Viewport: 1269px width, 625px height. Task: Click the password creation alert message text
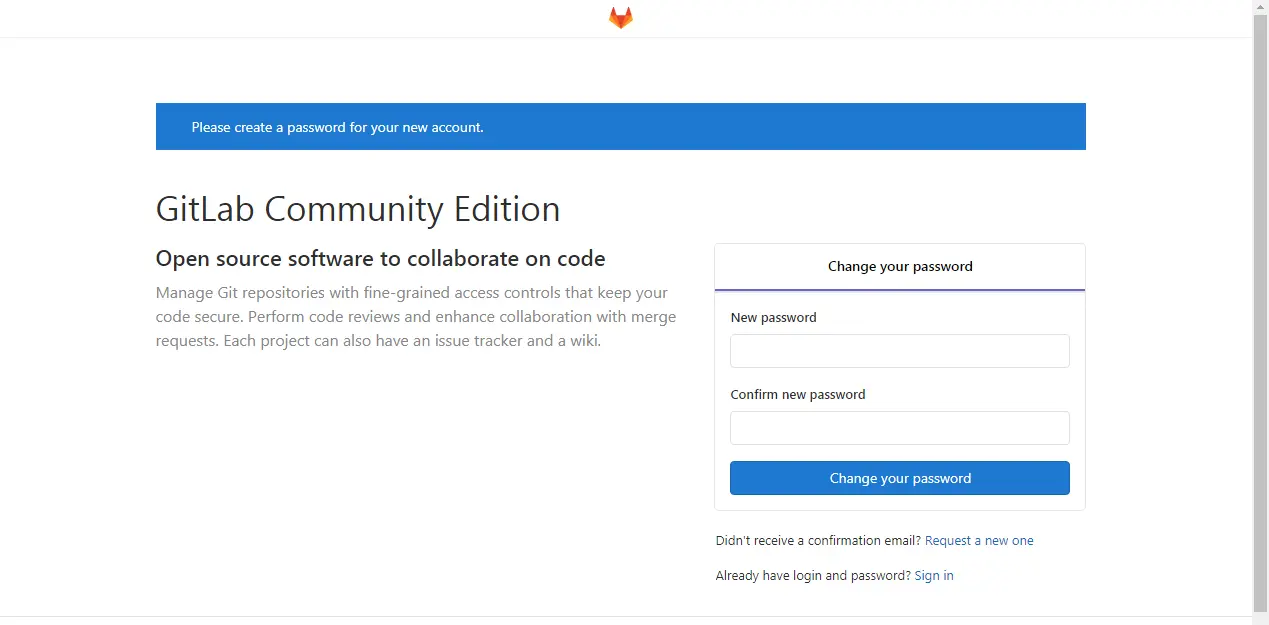click(338, 127)
